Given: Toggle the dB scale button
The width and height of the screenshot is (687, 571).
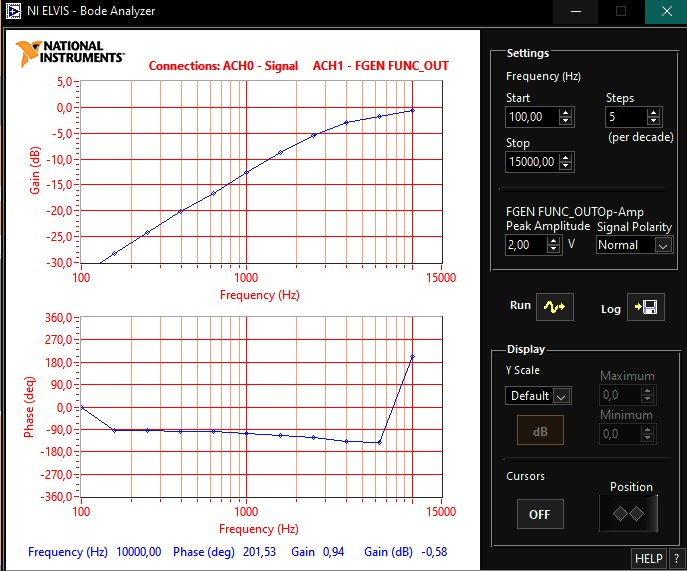Looking at the screenshot, I should [540, 431].
